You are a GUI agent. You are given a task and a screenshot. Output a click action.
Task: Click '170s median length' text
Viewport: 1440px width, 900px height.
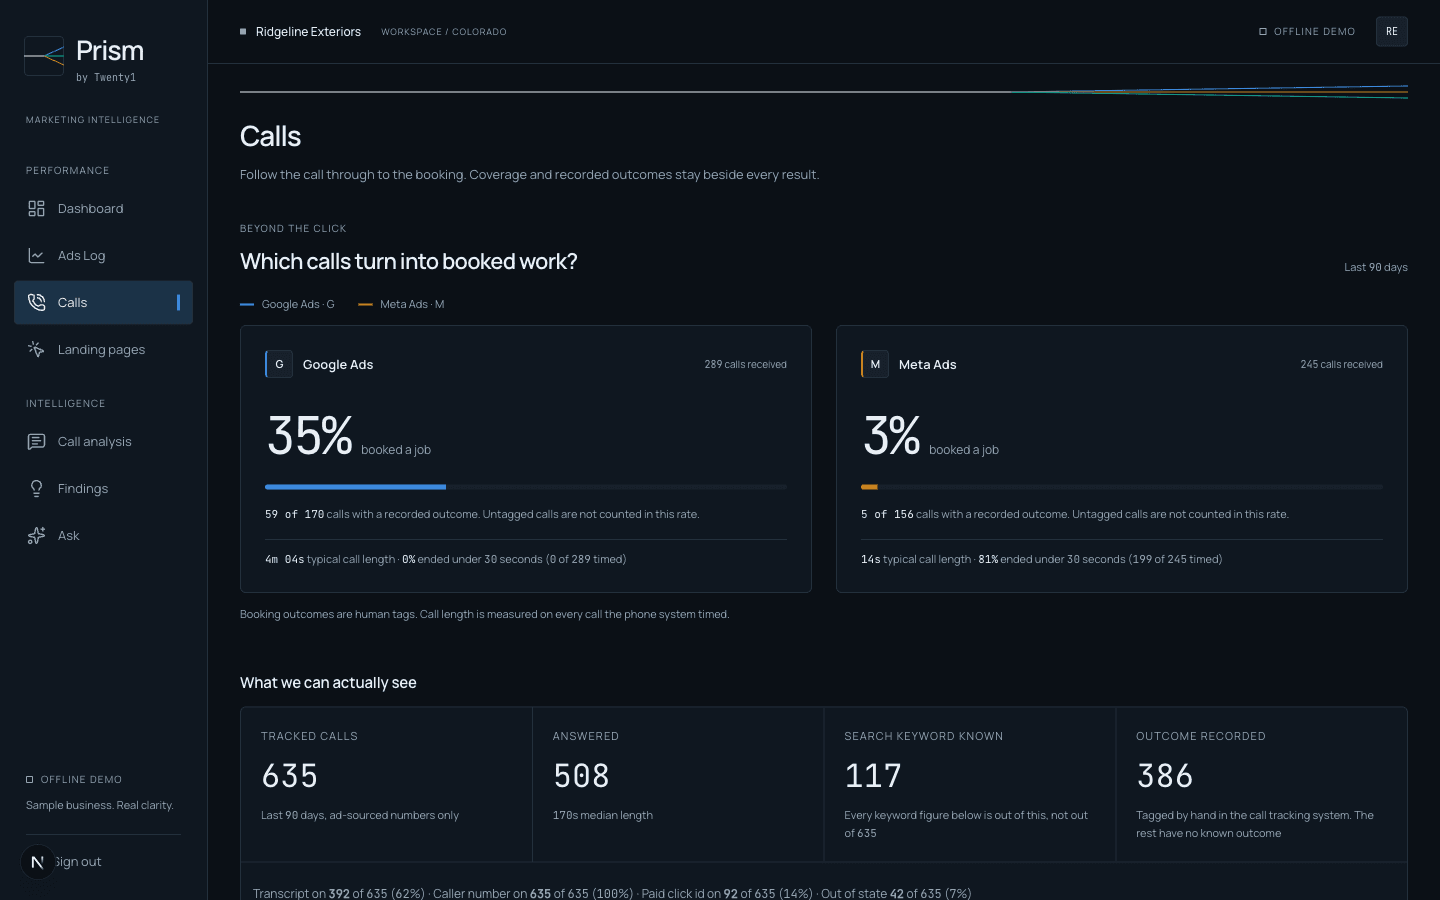tap(603, 815)
